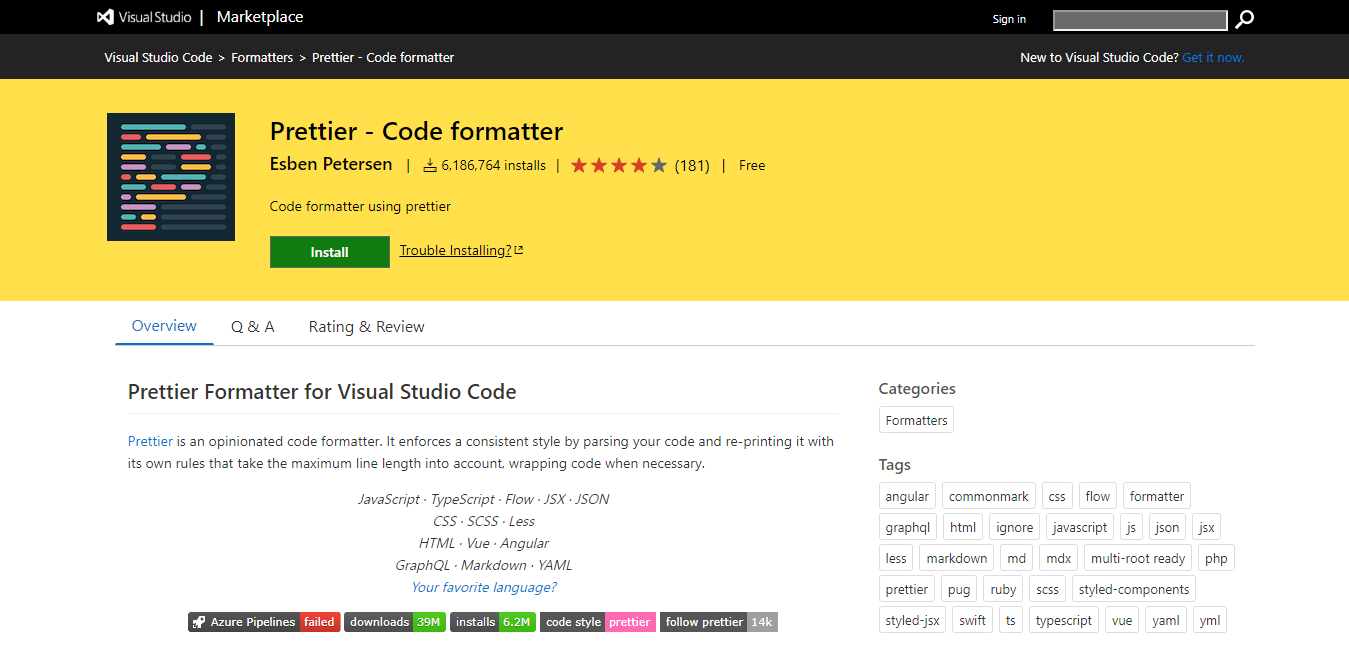Click the green Install button
1349x657 pixels.
coord(330,252)
